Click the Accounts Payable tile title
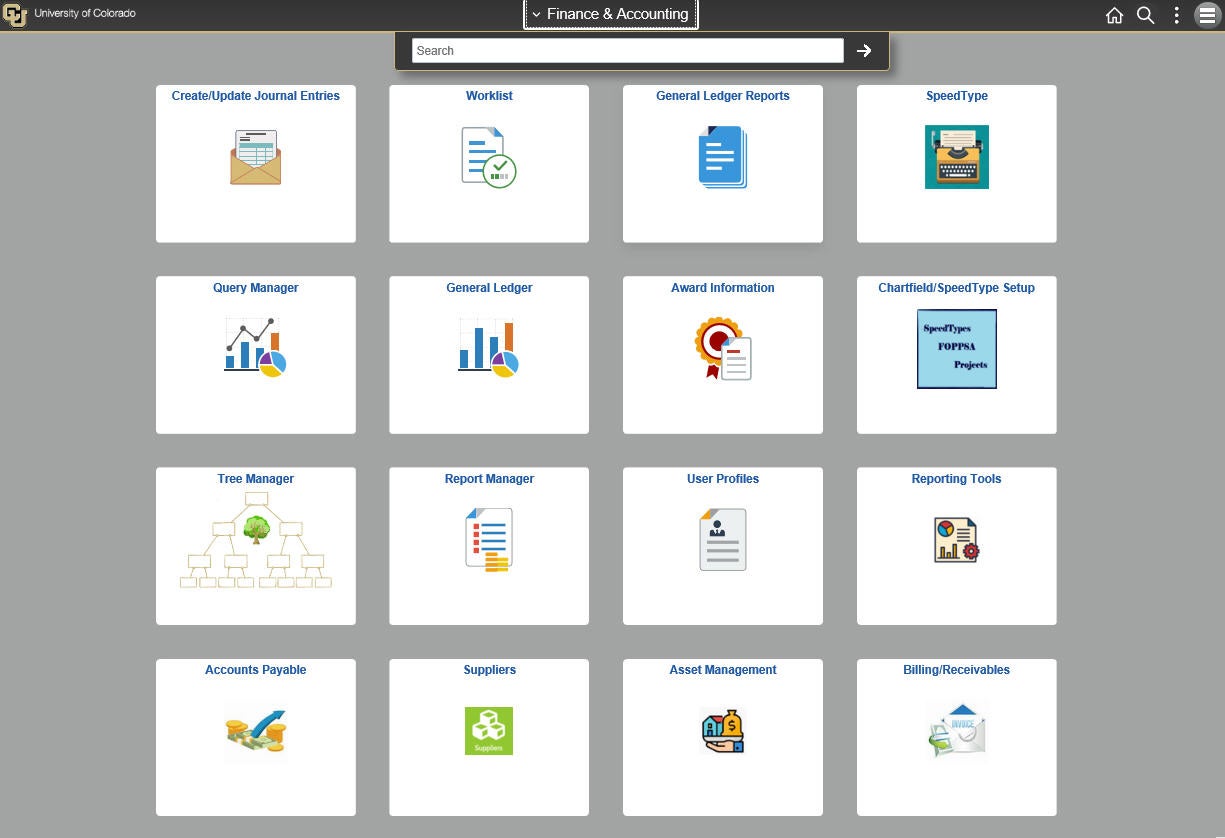Image resolution: width=1225 pixels, height=838 pixels. (x=255, y=670)
